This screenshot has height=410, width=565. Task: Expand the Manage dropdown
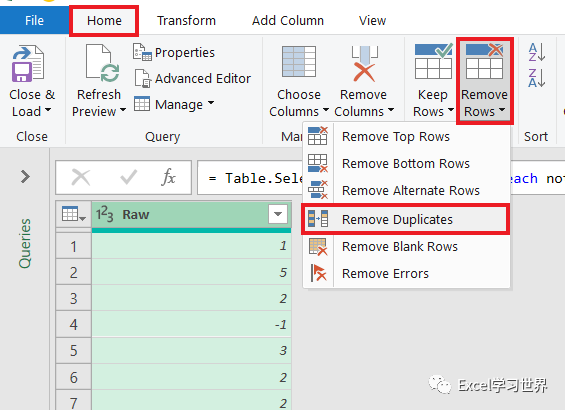pos(174,104)
